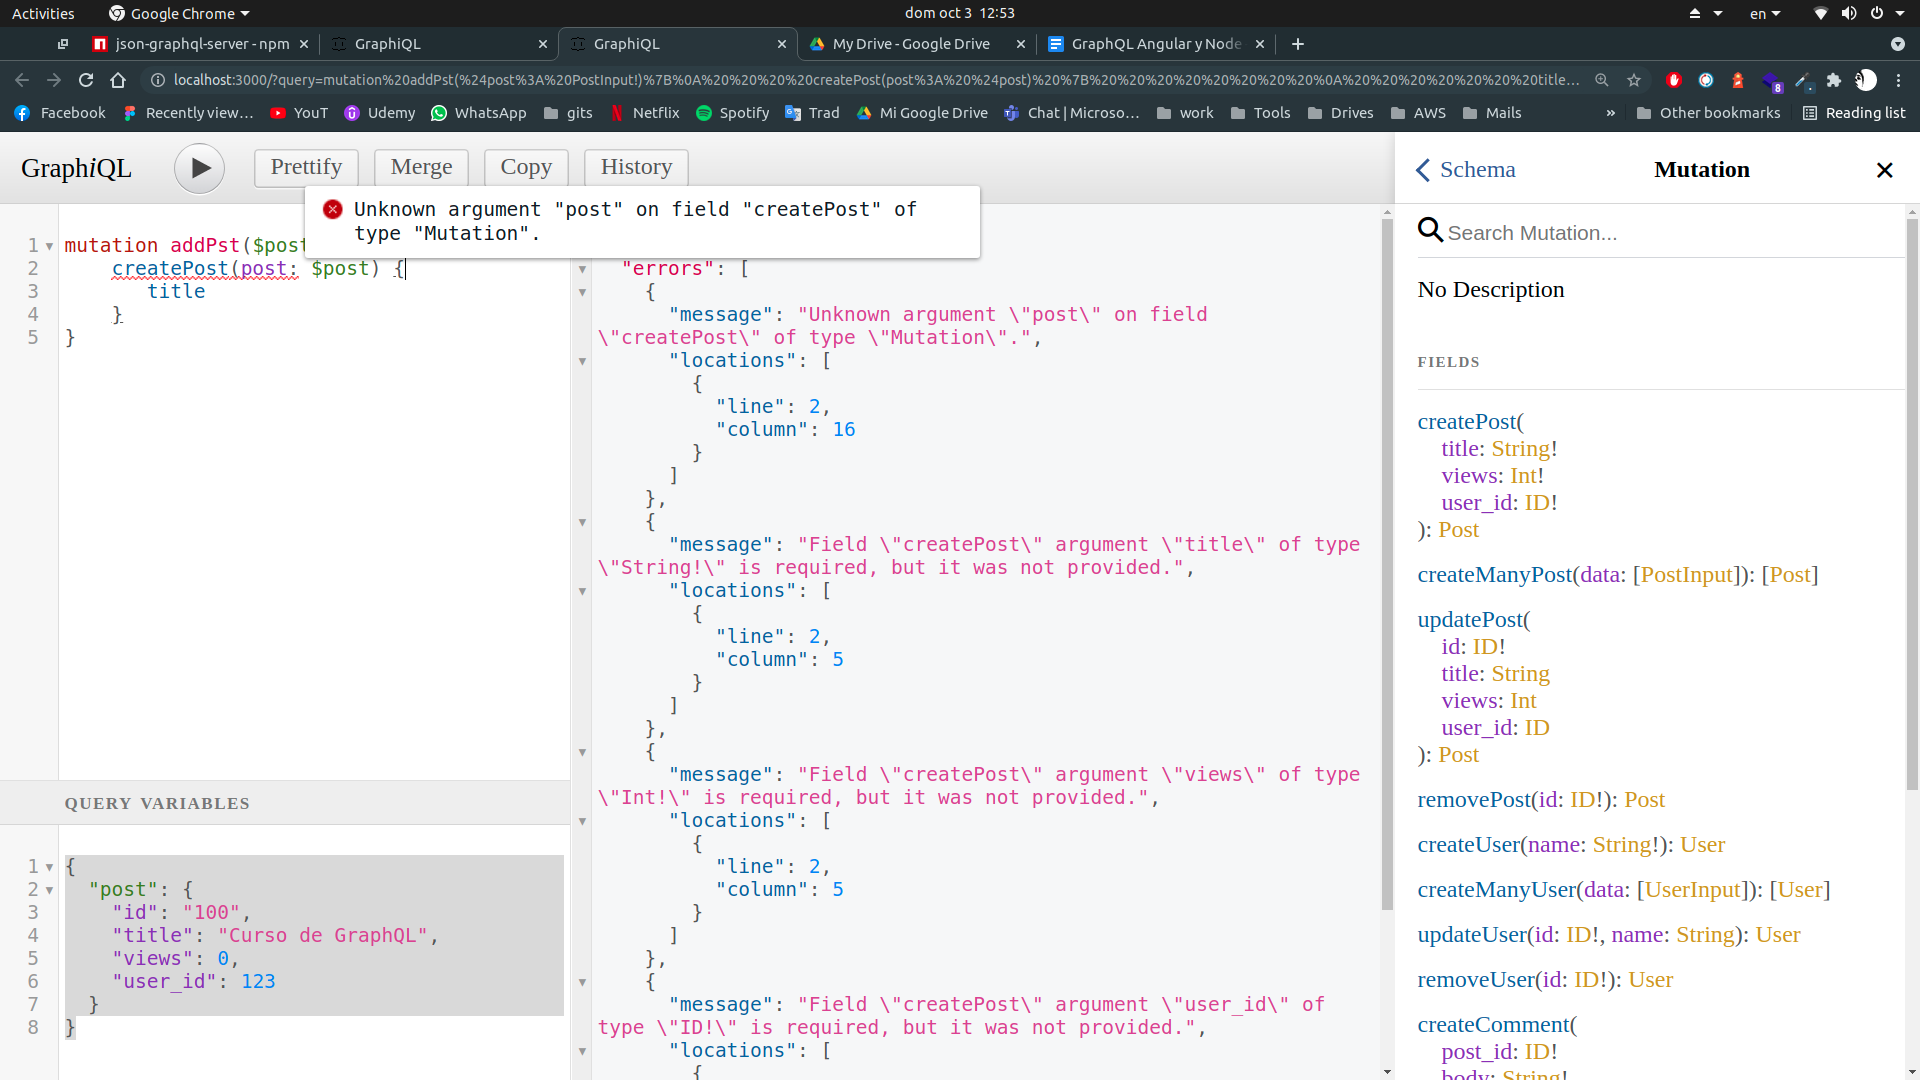Open tab search dropdown in tab strip

click(x=1898, y=44)
